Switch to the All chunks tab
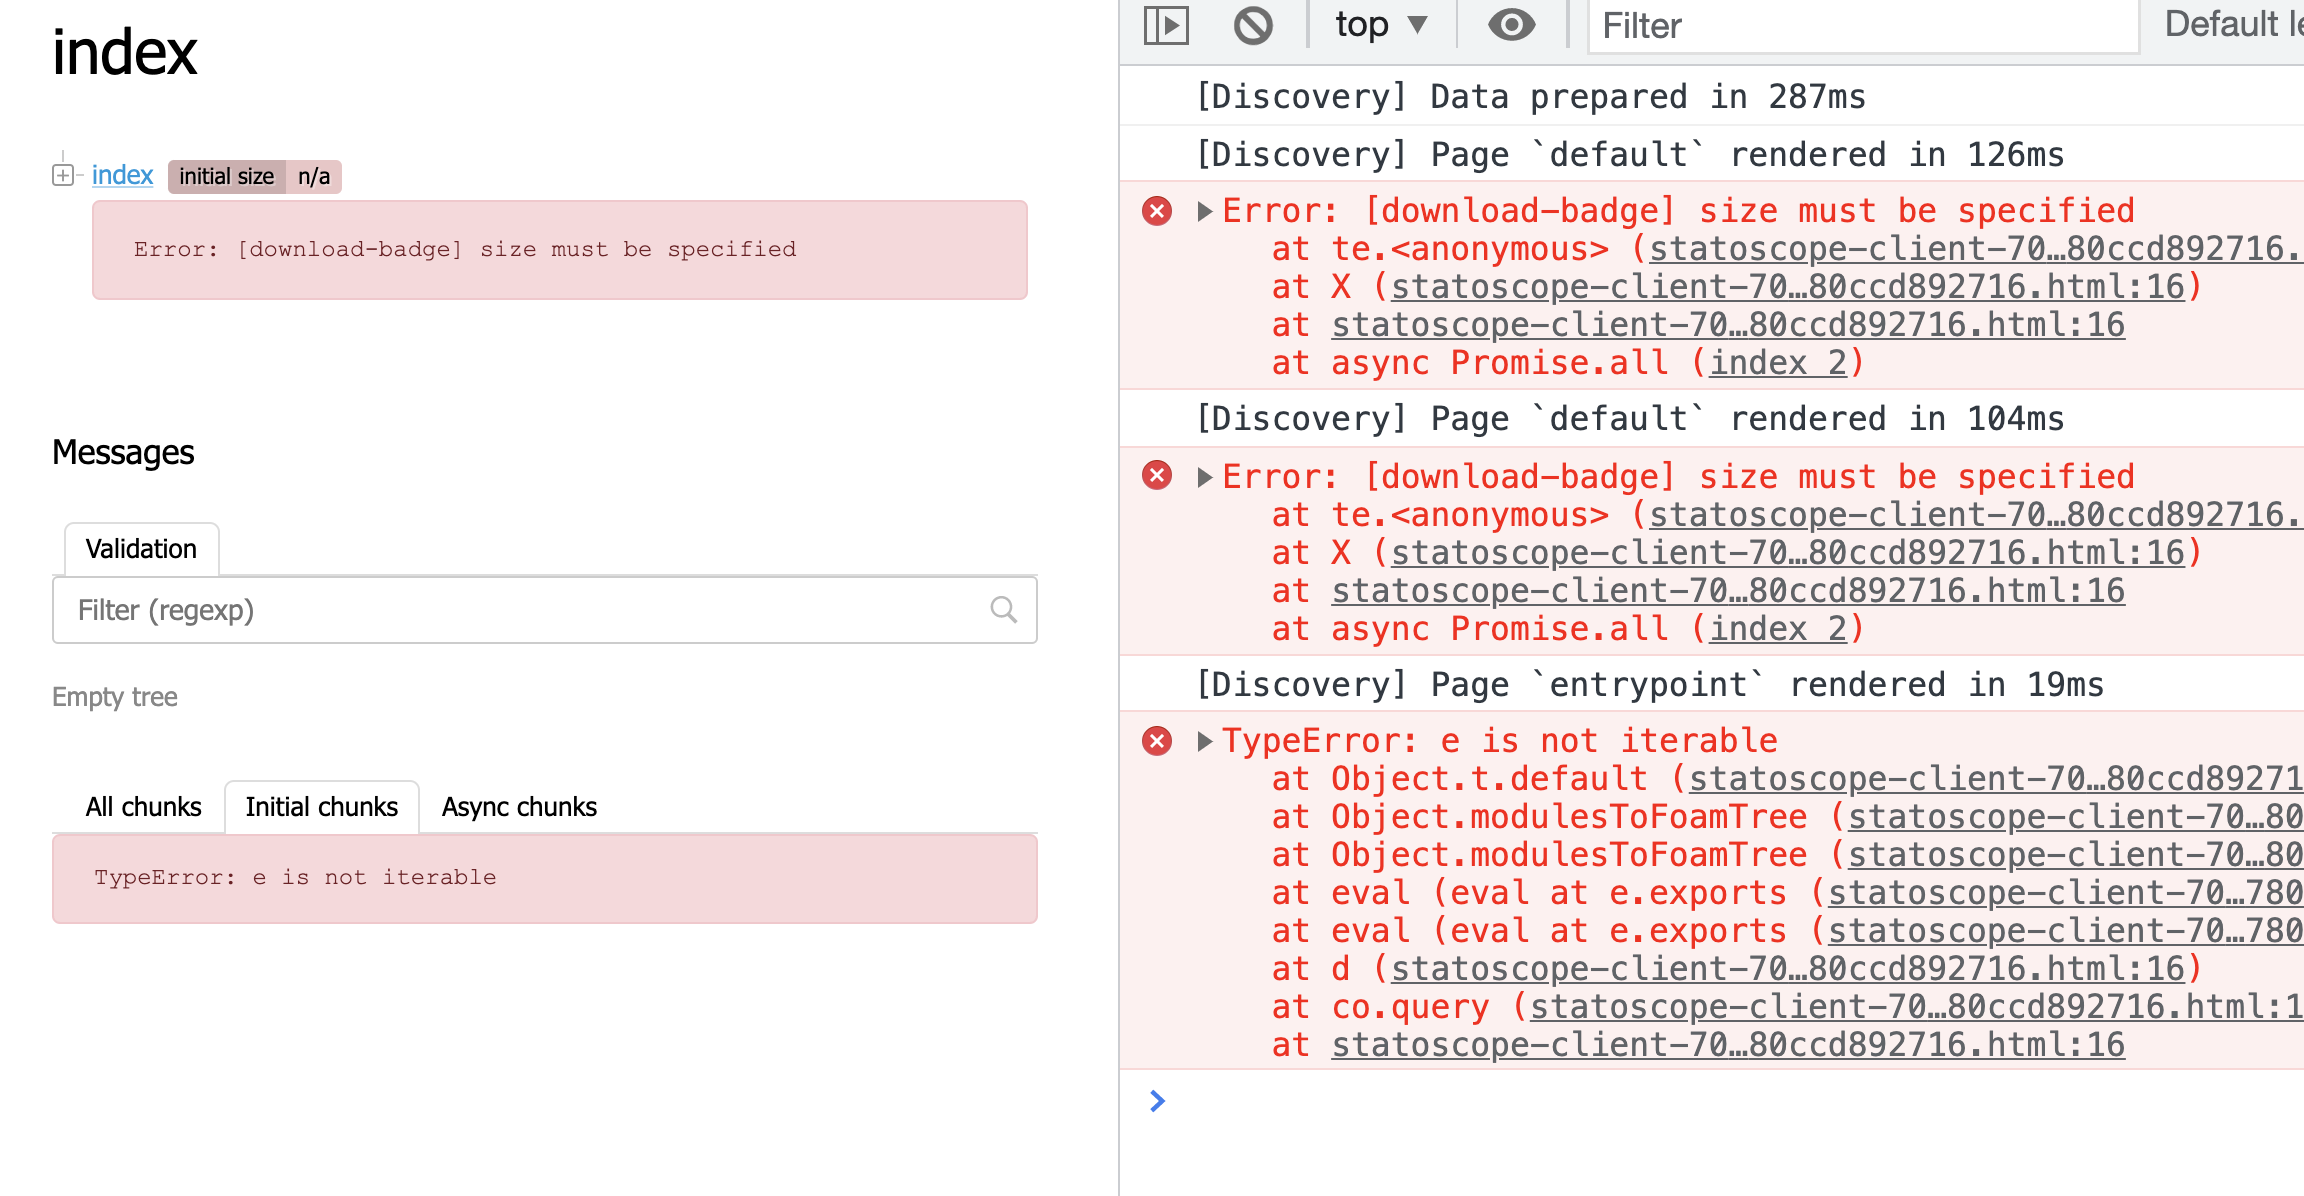 click(143, 807)
